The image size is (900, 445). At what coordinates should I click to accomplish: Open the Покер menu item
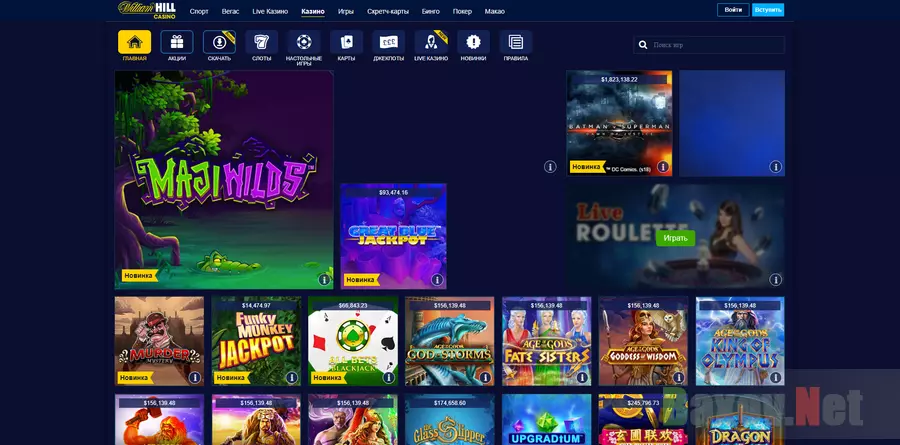pyautogui.click(x=462, y=11)
